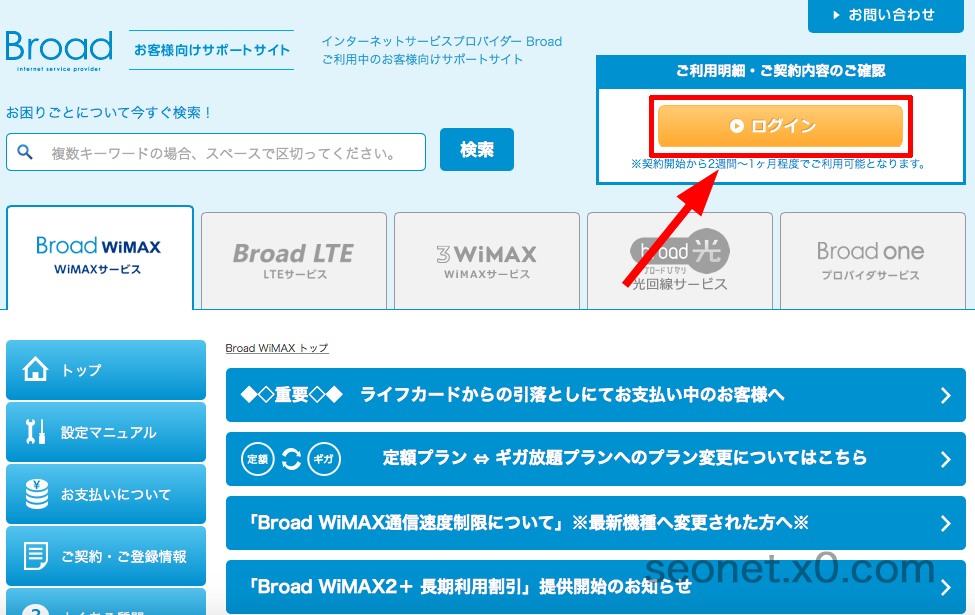Viewport: 975px width, 615px height.
Task: Click the 検索 search button
Action: coord(476,148)
